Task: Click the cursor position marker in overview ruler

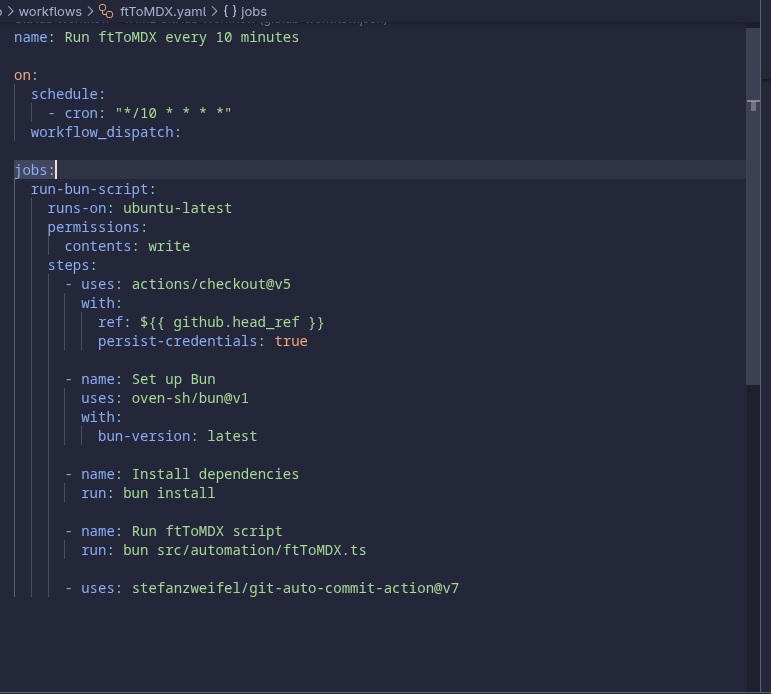Action: tap(753, 104)
